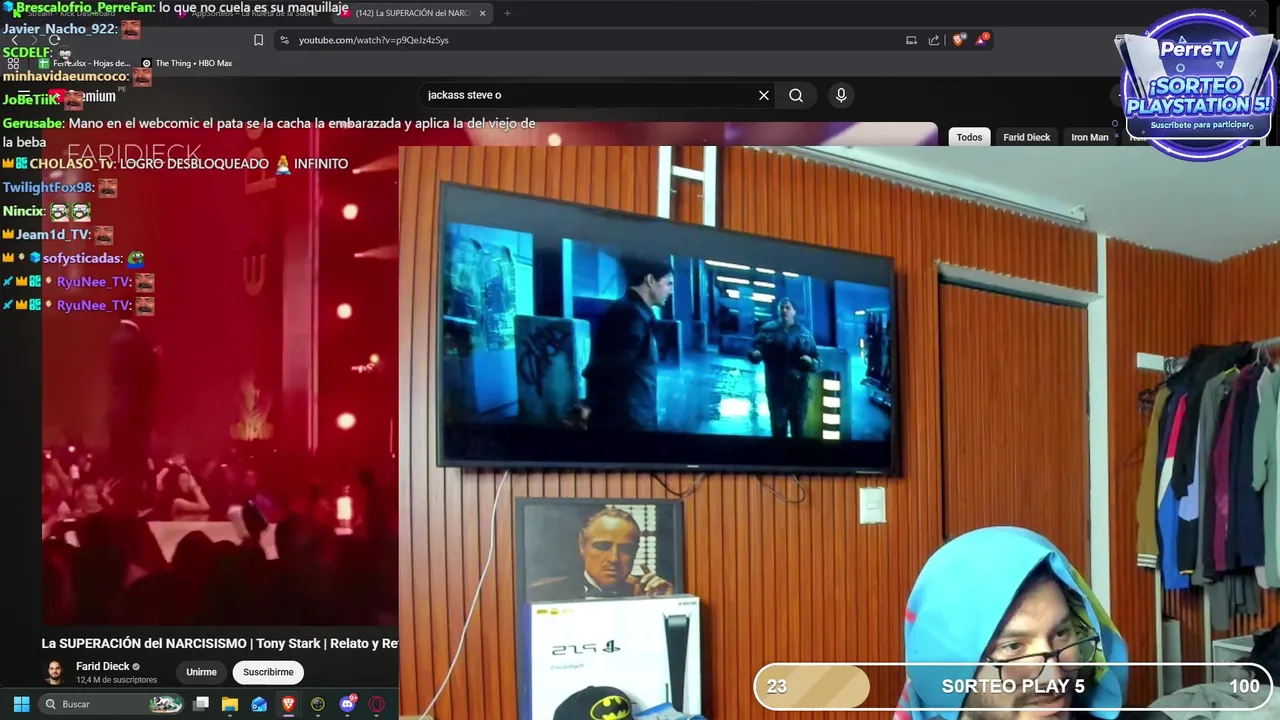Share this page from the address bar

934,40
